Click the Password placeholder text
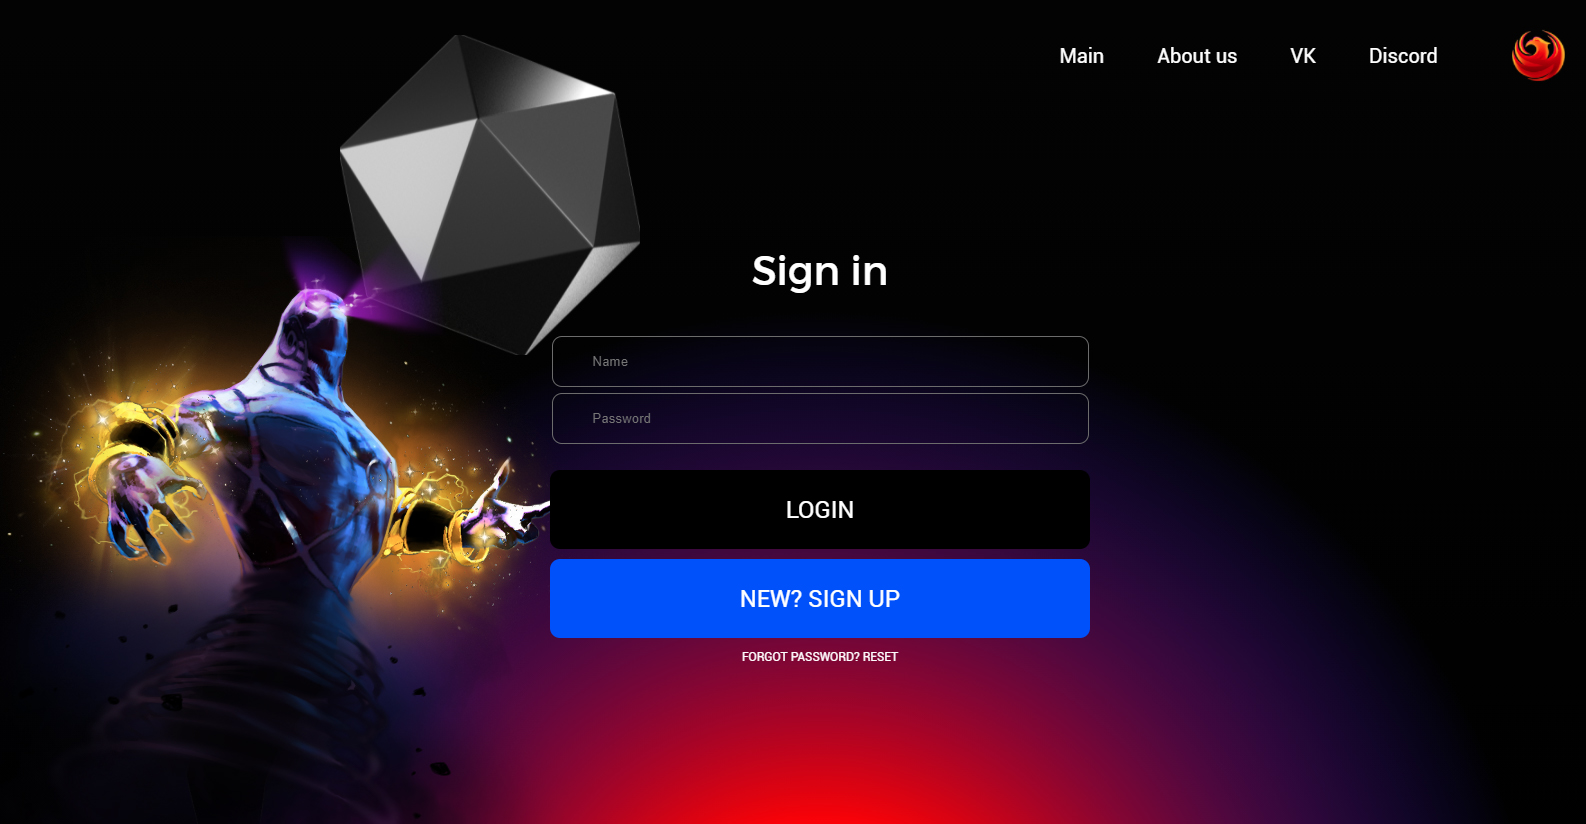Screen dimensions: 1586x824 click(621, 418)
